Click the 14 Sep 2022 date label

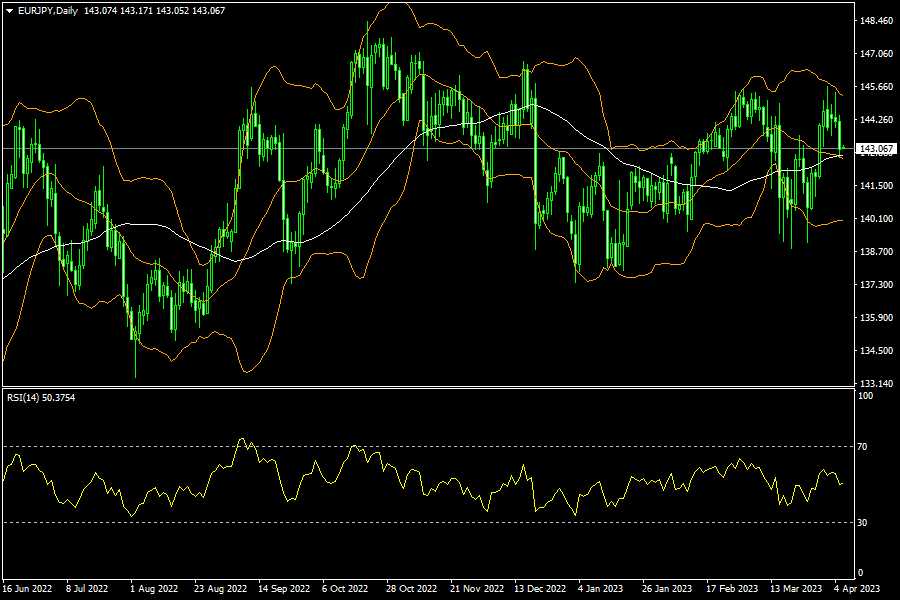pos(284,589)
